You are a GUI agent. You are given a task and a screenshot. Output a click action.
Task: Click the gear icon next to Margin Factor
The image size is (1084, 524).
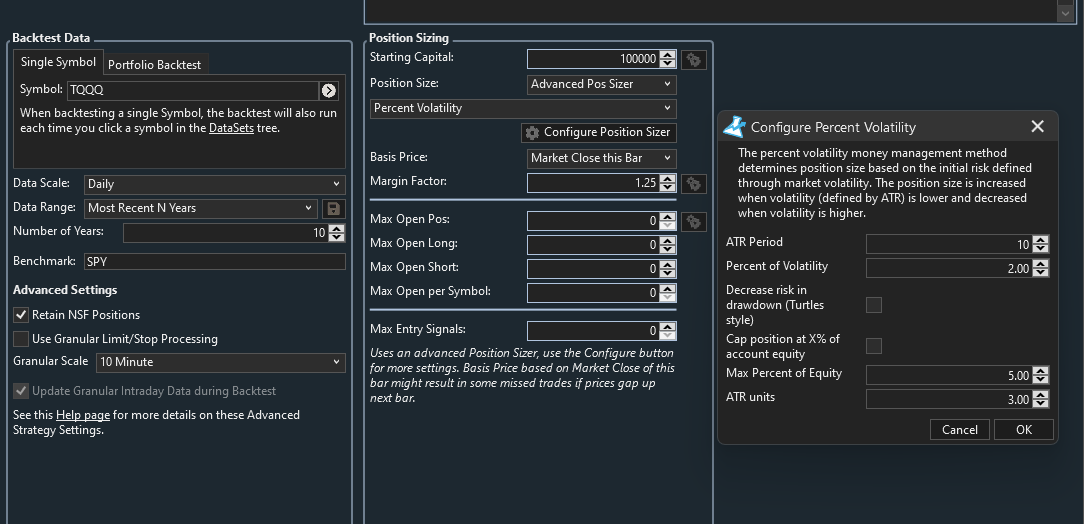[x=694, y=184]
